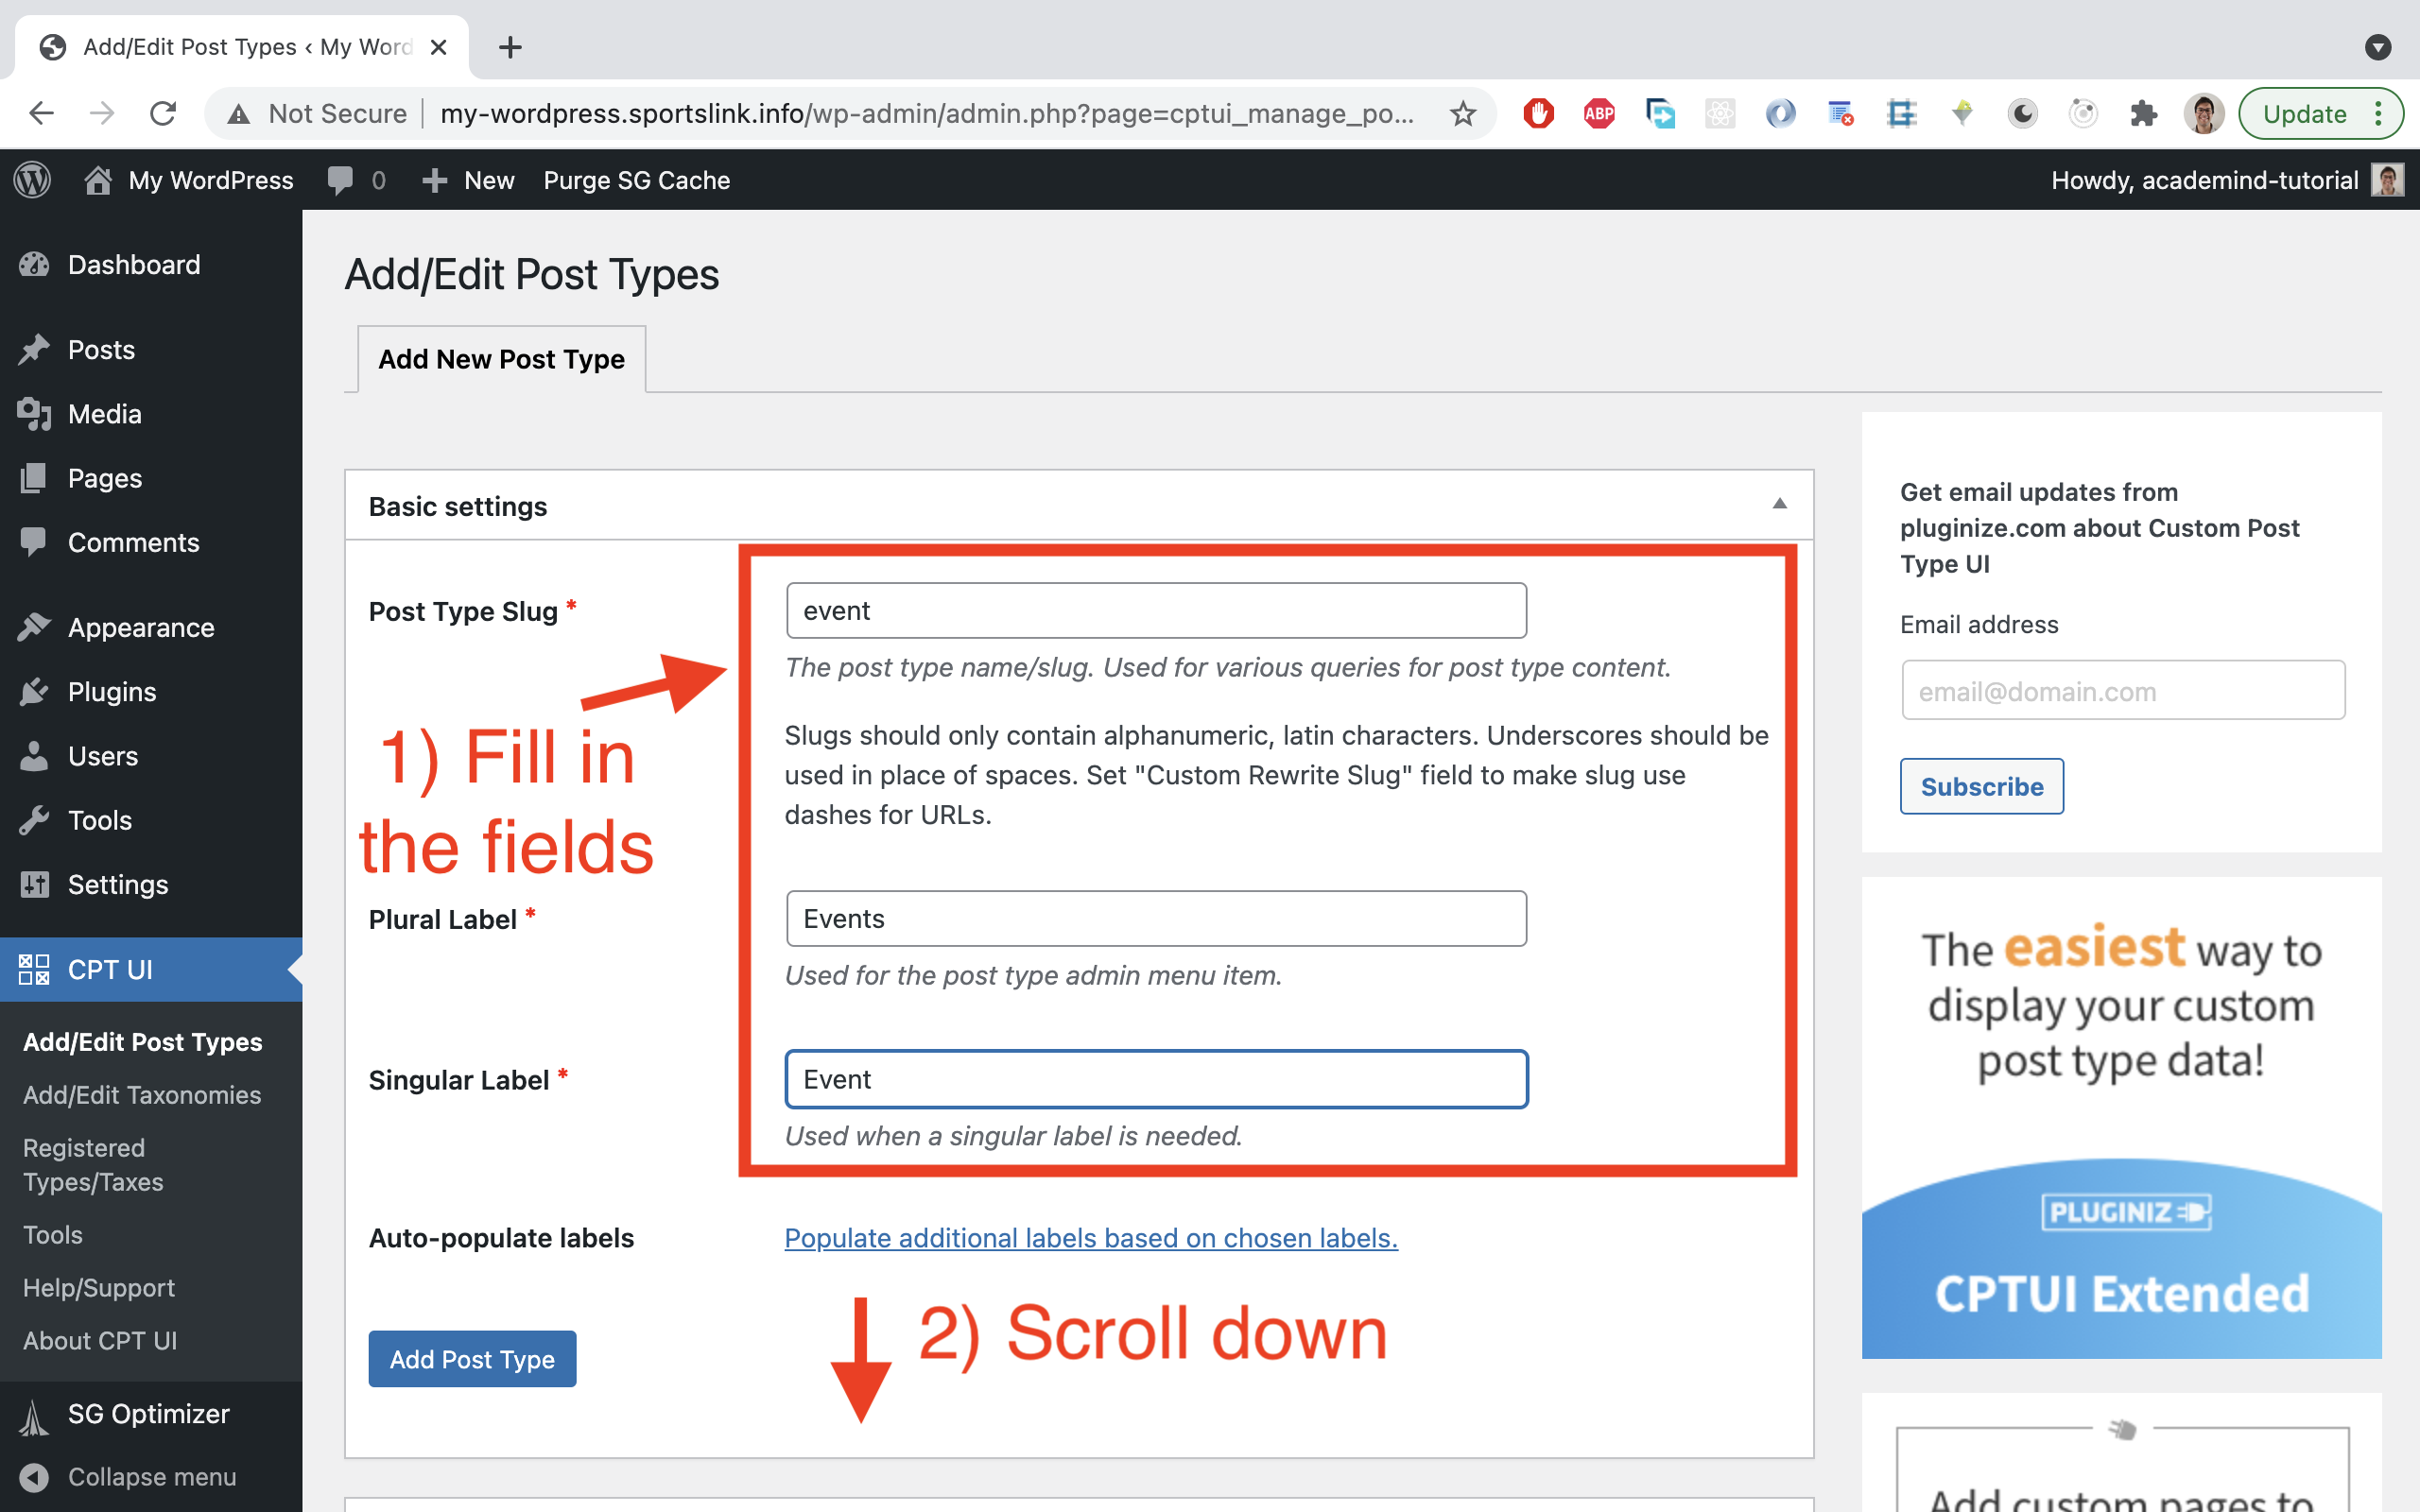
Task: Collapse the Basic settings panel
Action: (1781, 505)
